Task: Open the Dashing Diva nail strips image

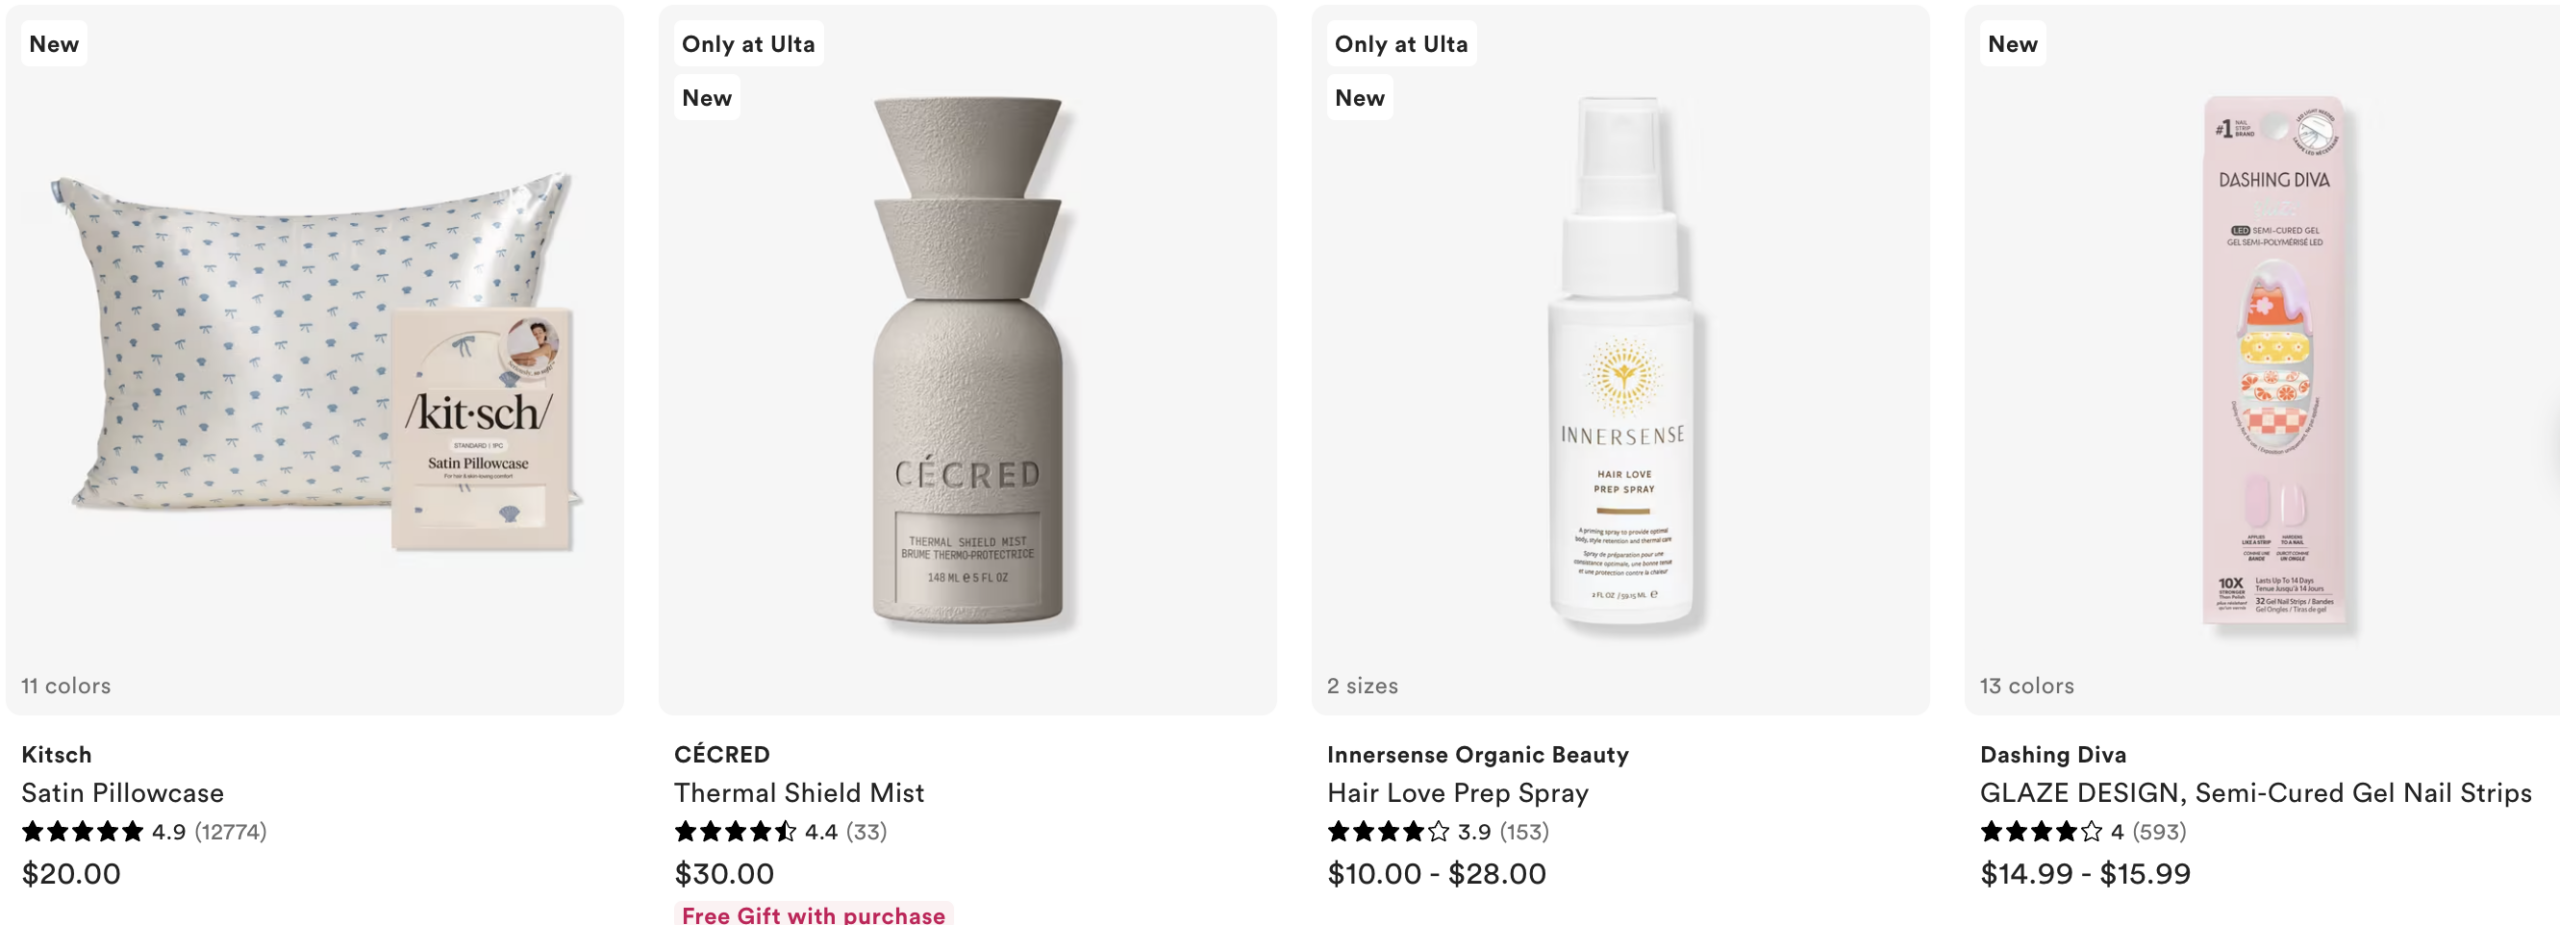Action: coord(2272,360)
